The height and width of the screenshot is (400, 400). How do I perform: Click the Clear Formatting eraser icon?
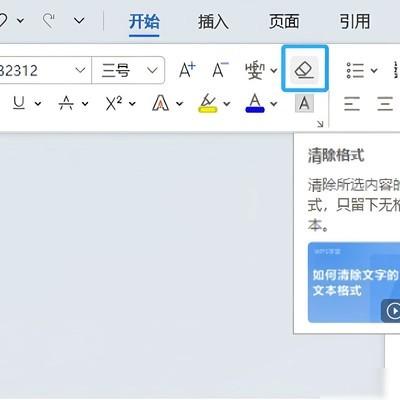(305, 70)
